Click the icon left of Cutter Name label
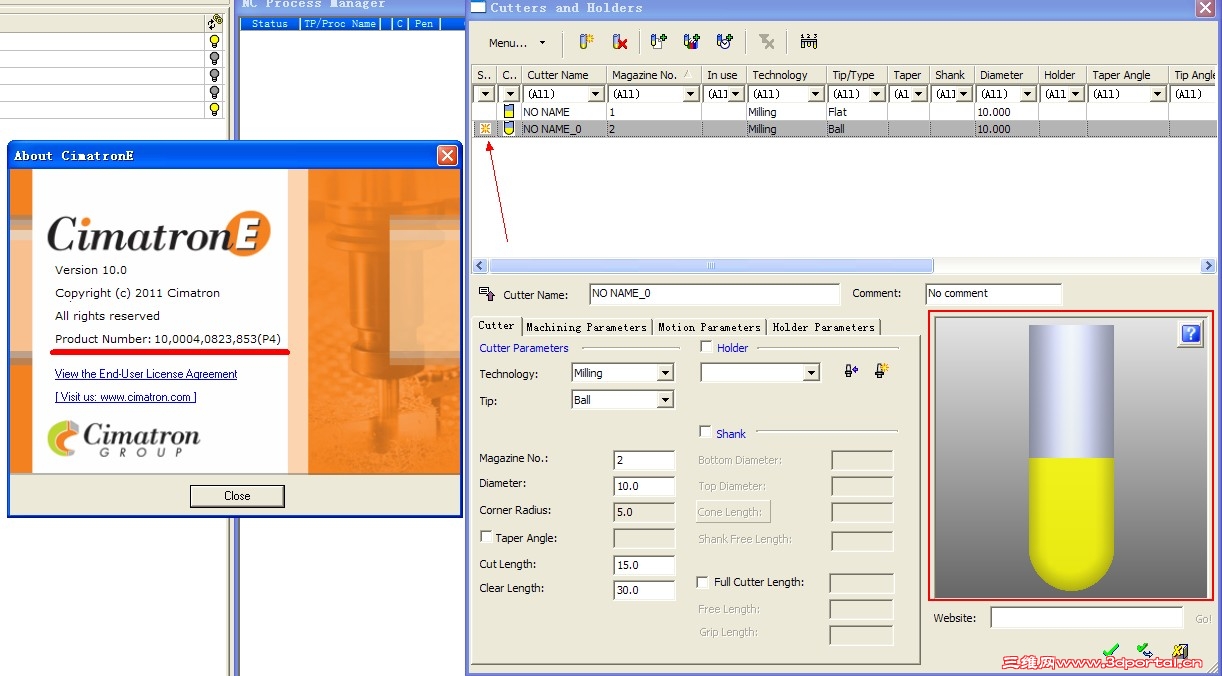This screenshot has height=676, width=1222. coord(487,294)
